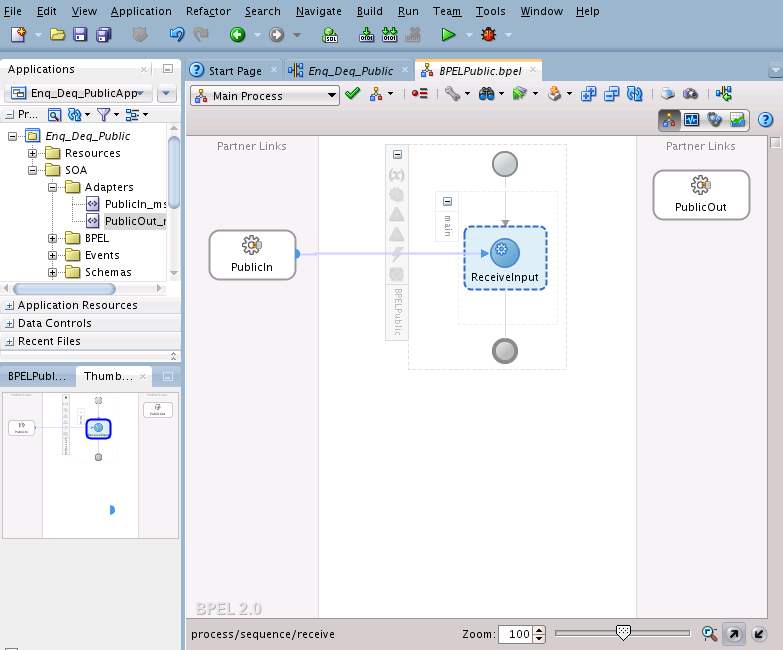Click the zoom arrow down-left button
Screen dimensions: 783x650
tap(759, 634)
